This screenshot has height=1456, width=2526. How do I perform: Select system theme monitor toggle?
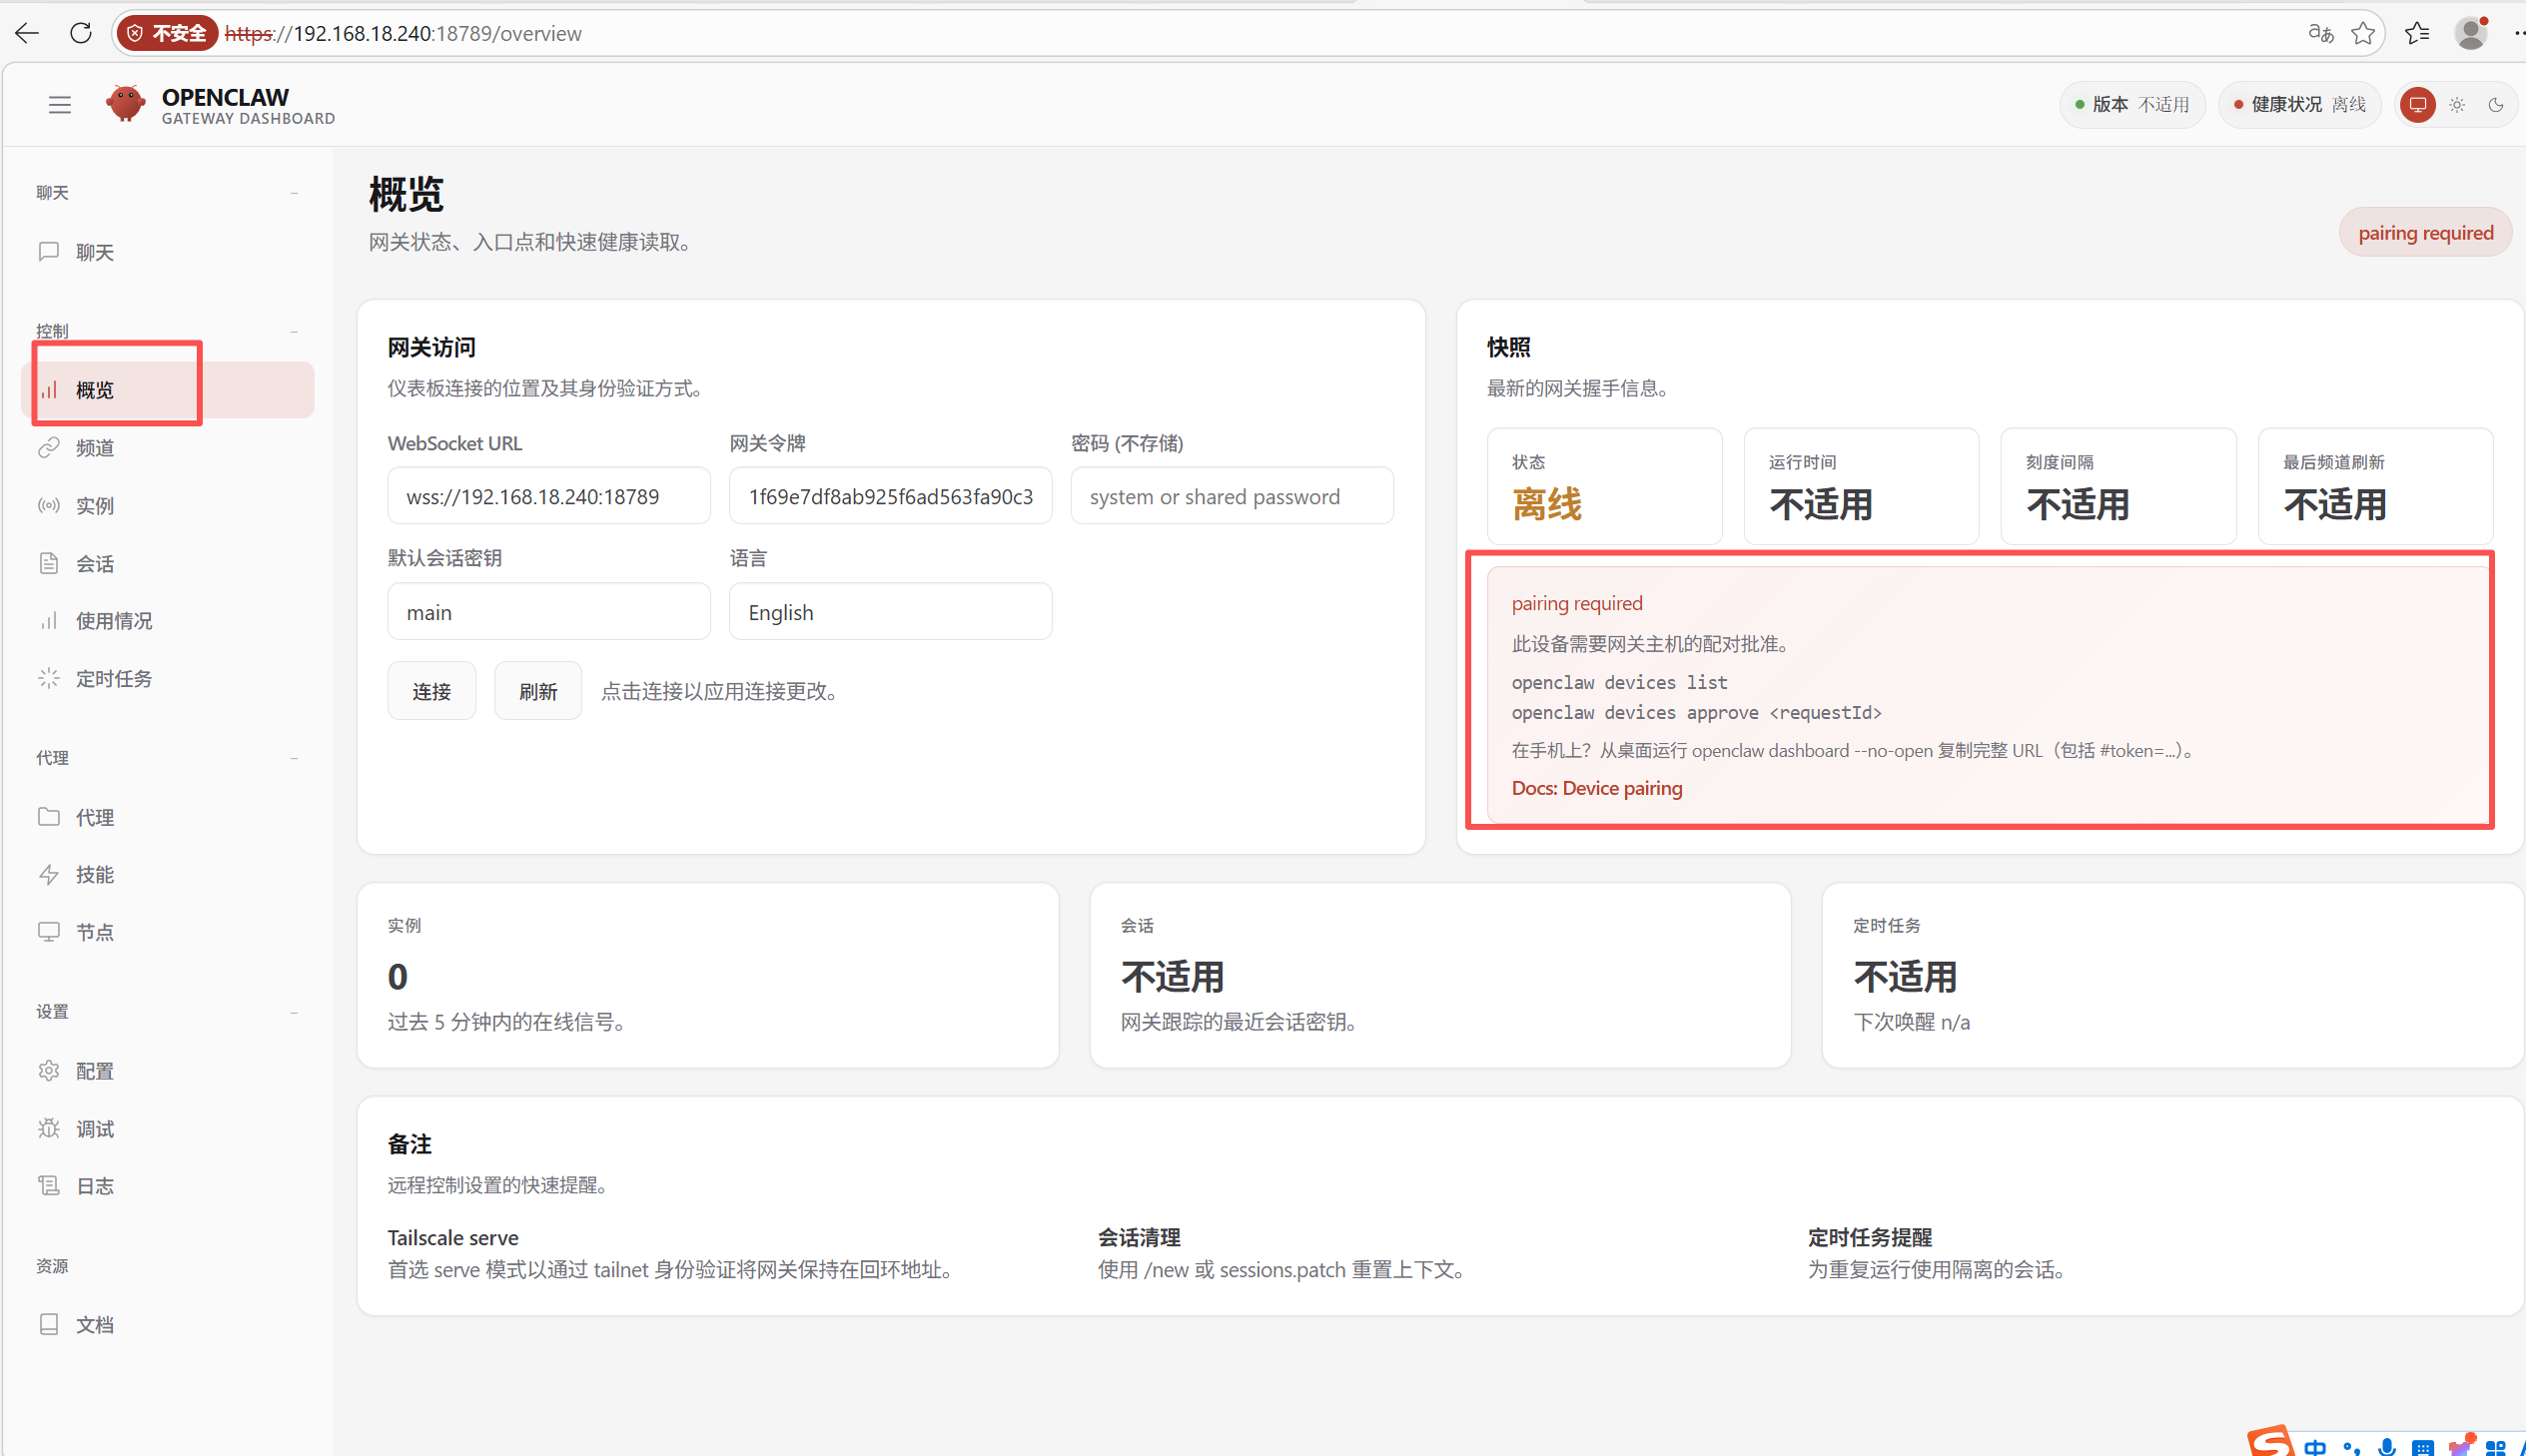click(x=2417, y=104)
